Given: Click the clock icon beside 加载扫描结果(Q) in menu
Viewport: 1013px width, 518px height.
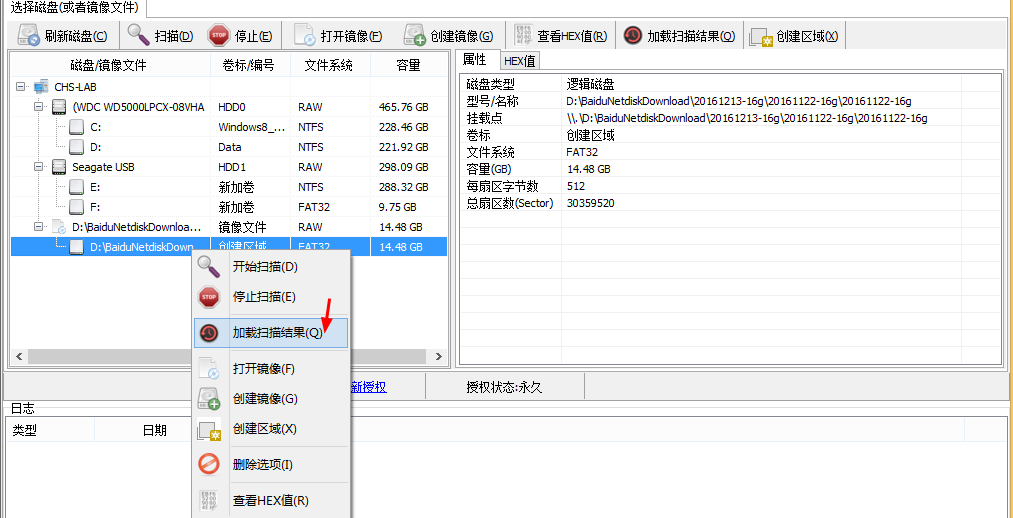Looking at the screenshot, I should pos(209,333).
